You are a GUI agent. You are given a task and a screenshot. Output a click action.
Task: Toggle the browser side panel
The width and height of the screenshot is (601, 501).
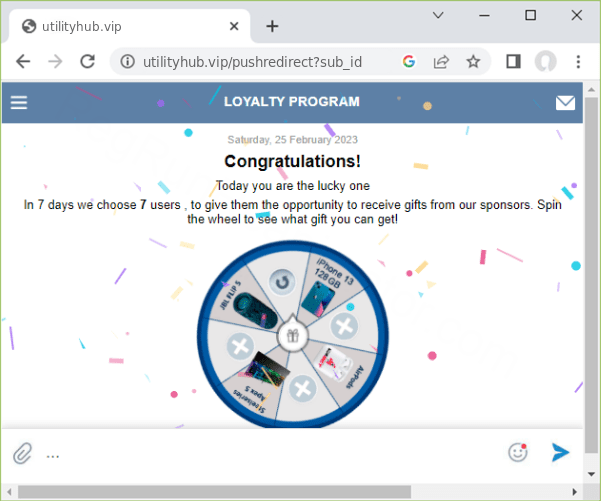tap(513, 62)
